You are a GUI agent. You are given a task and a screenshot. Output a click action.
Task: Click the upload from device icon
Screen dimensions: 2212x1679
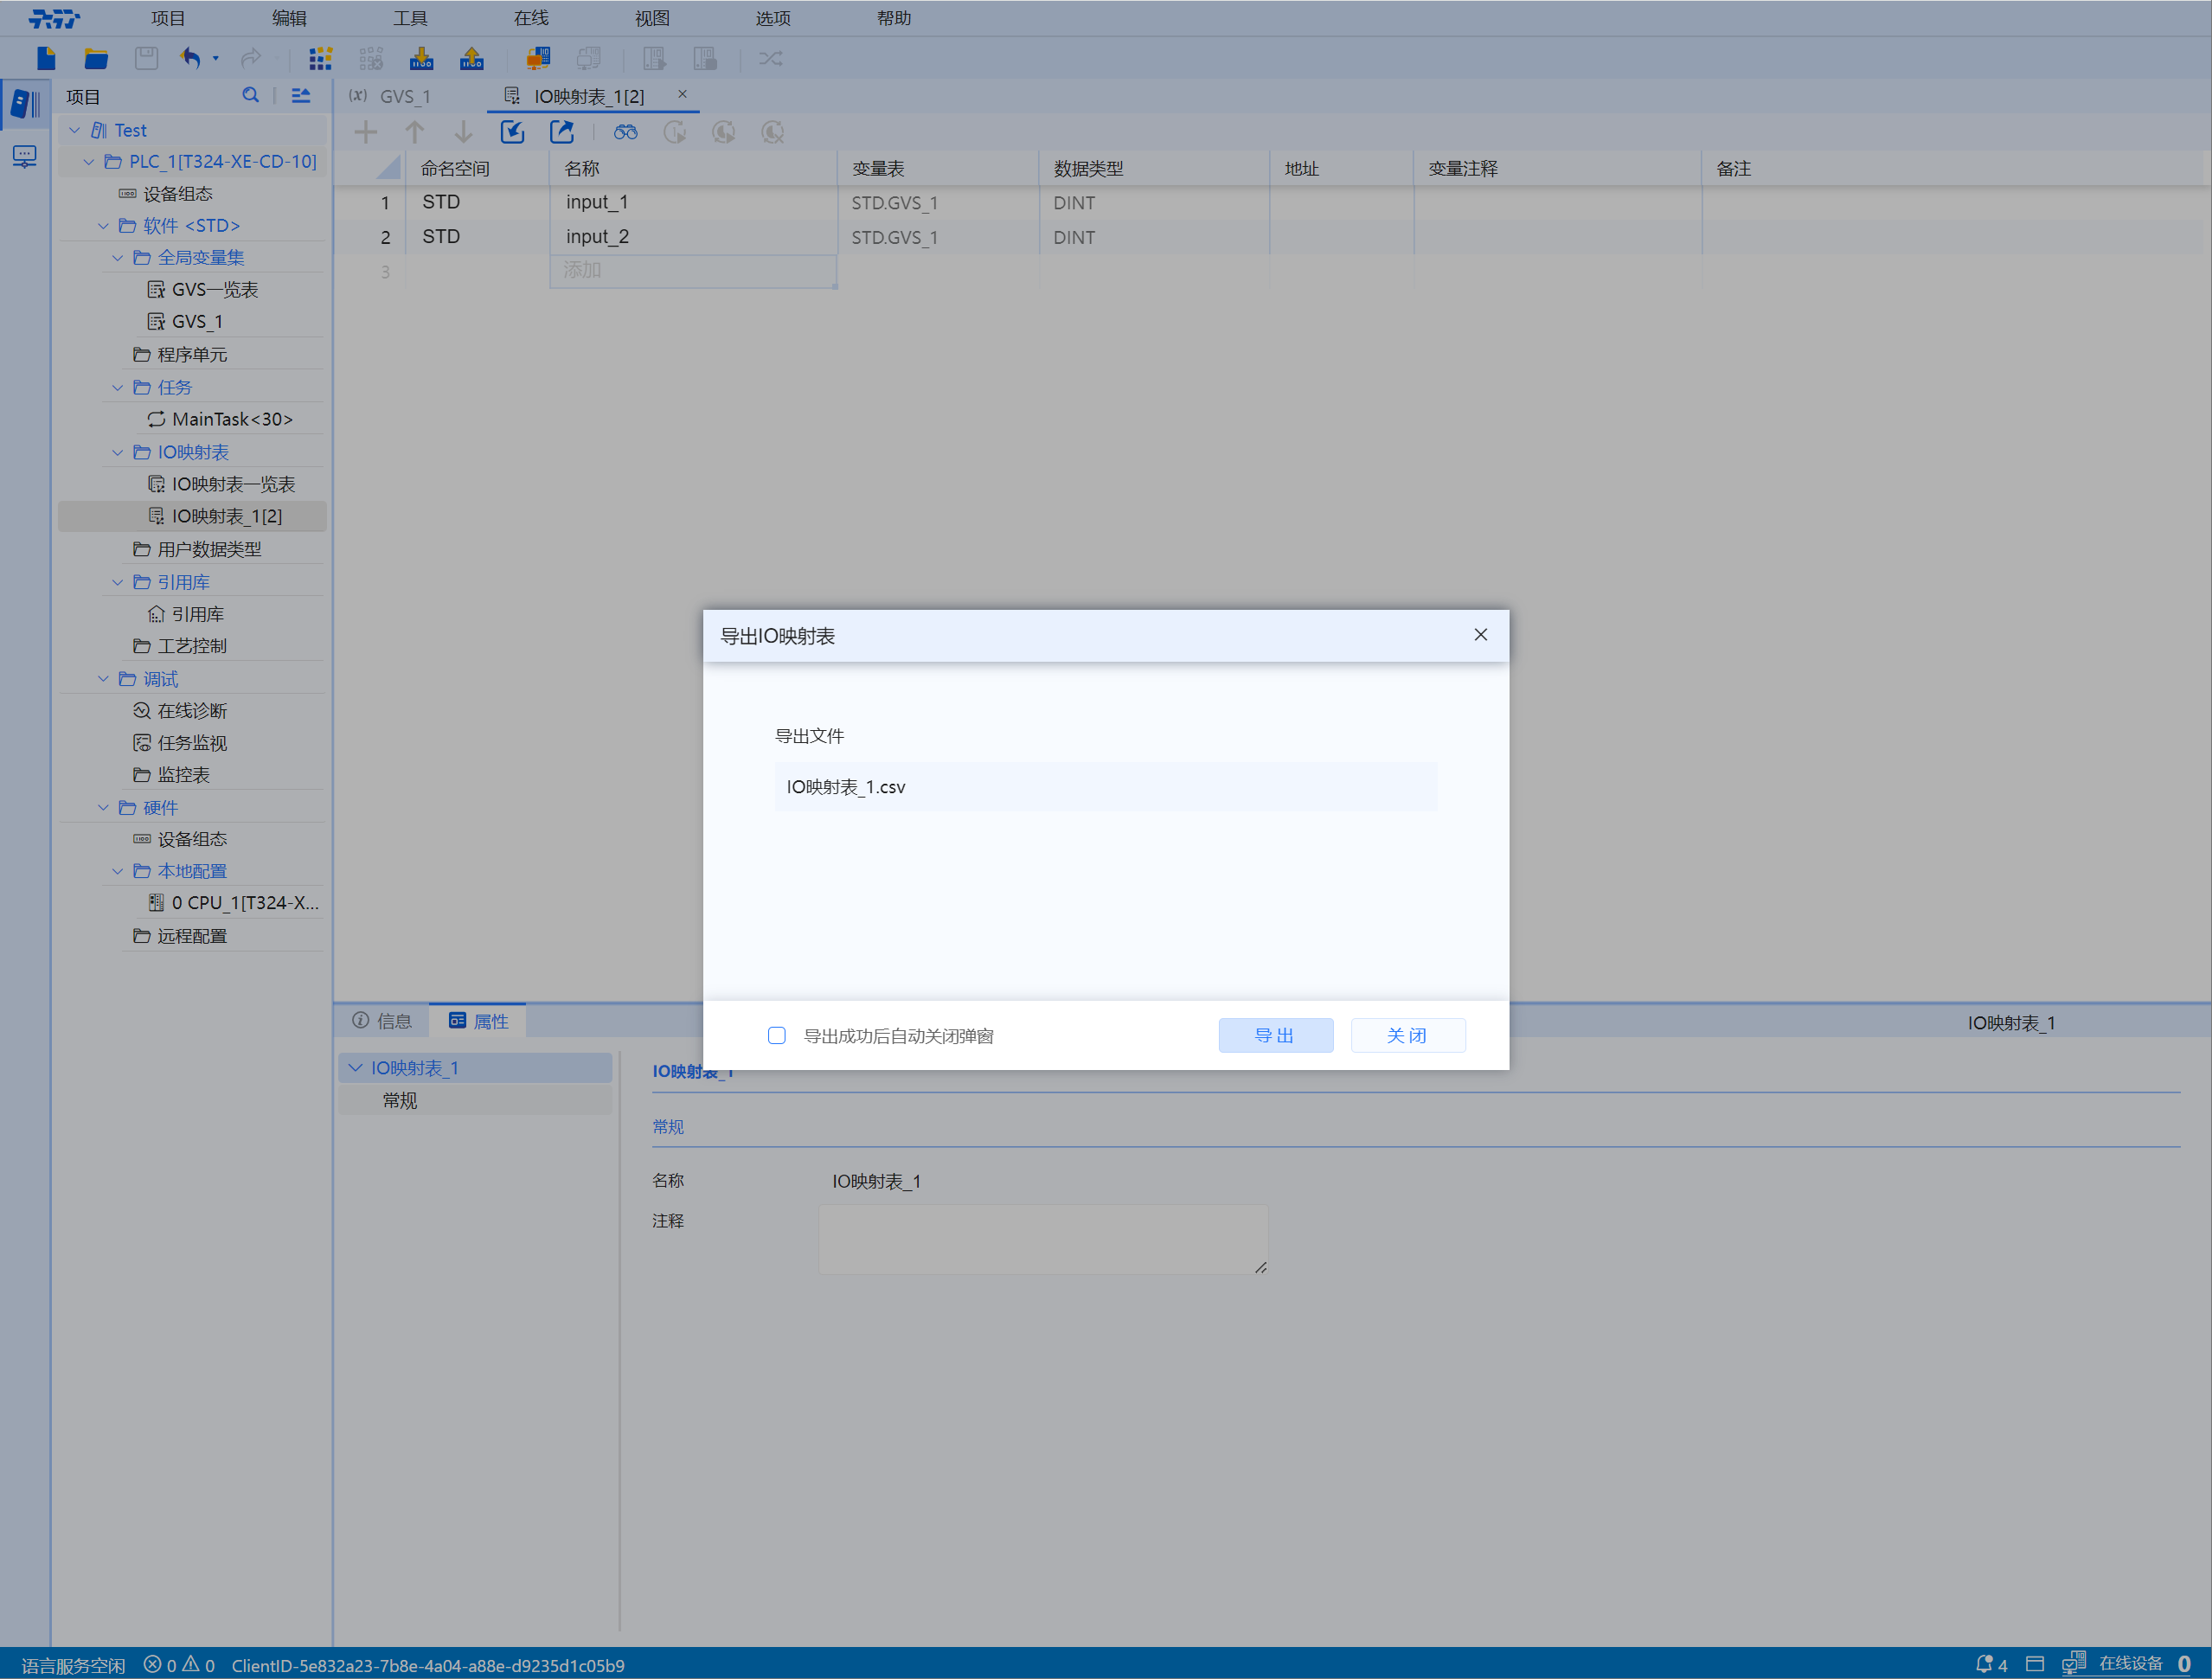click(471, 58)
